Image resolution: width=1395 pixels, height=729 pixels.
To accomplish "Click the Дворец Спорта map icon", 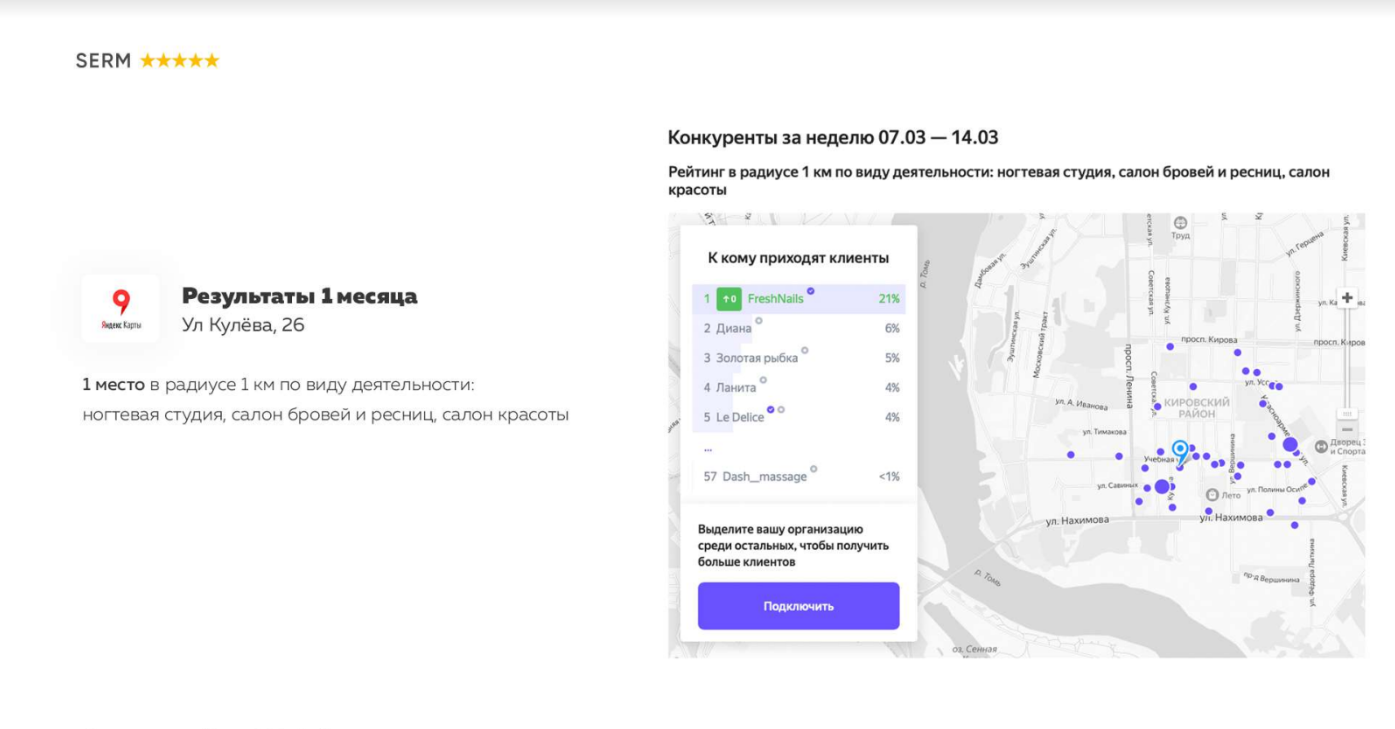I will point(1321,445).
